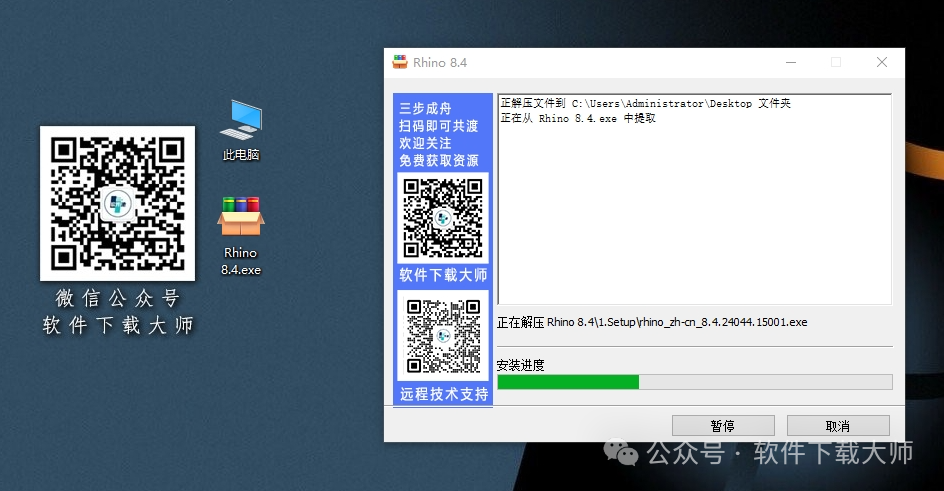Click the 暂停 pause button
The height and width of the screenshot is (491, 944).
coord(723,426)
